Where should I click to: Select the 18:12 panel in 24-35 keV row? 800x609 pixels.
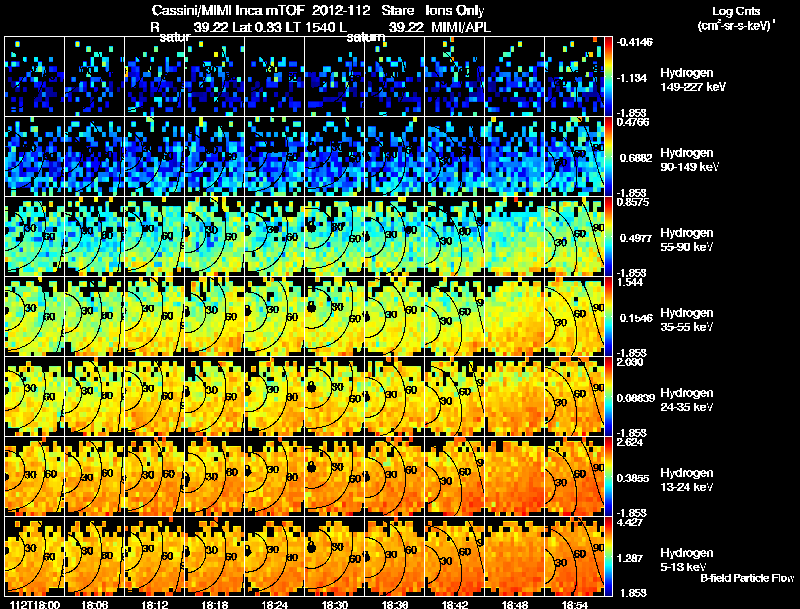(154, 396)
